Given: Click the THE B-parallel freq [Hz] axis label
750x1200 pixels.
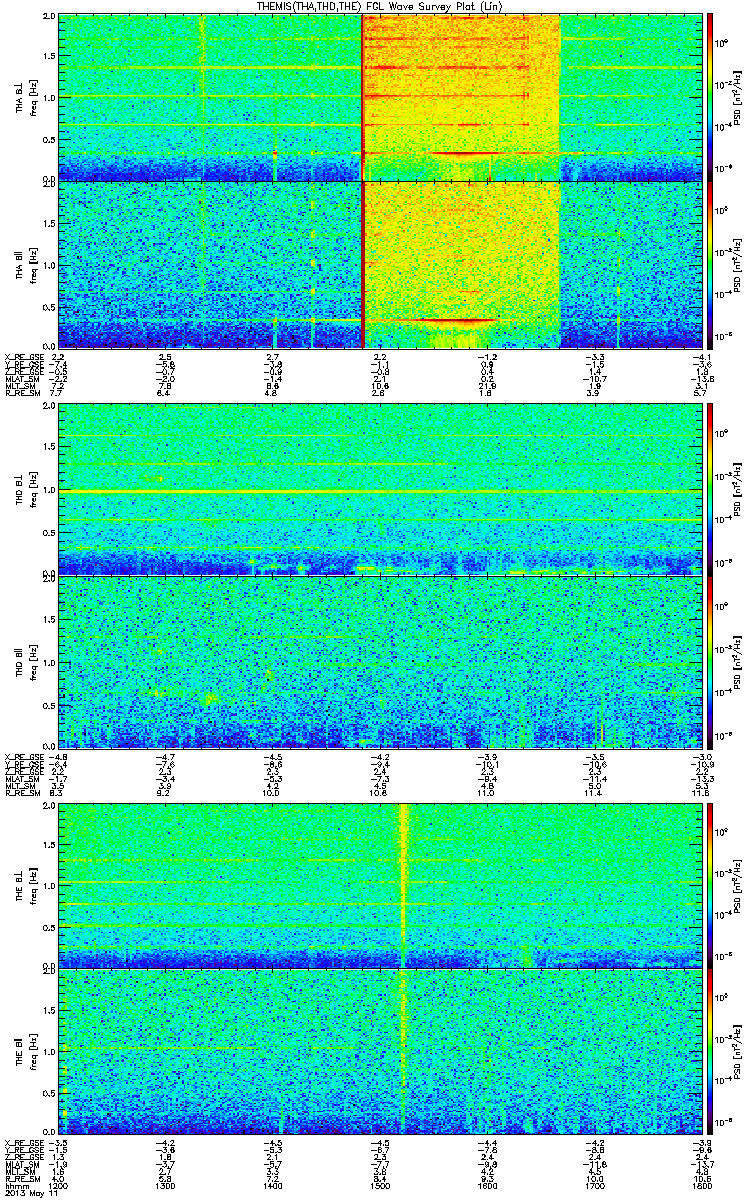Looking at the screenshot, I should 32,1052.
